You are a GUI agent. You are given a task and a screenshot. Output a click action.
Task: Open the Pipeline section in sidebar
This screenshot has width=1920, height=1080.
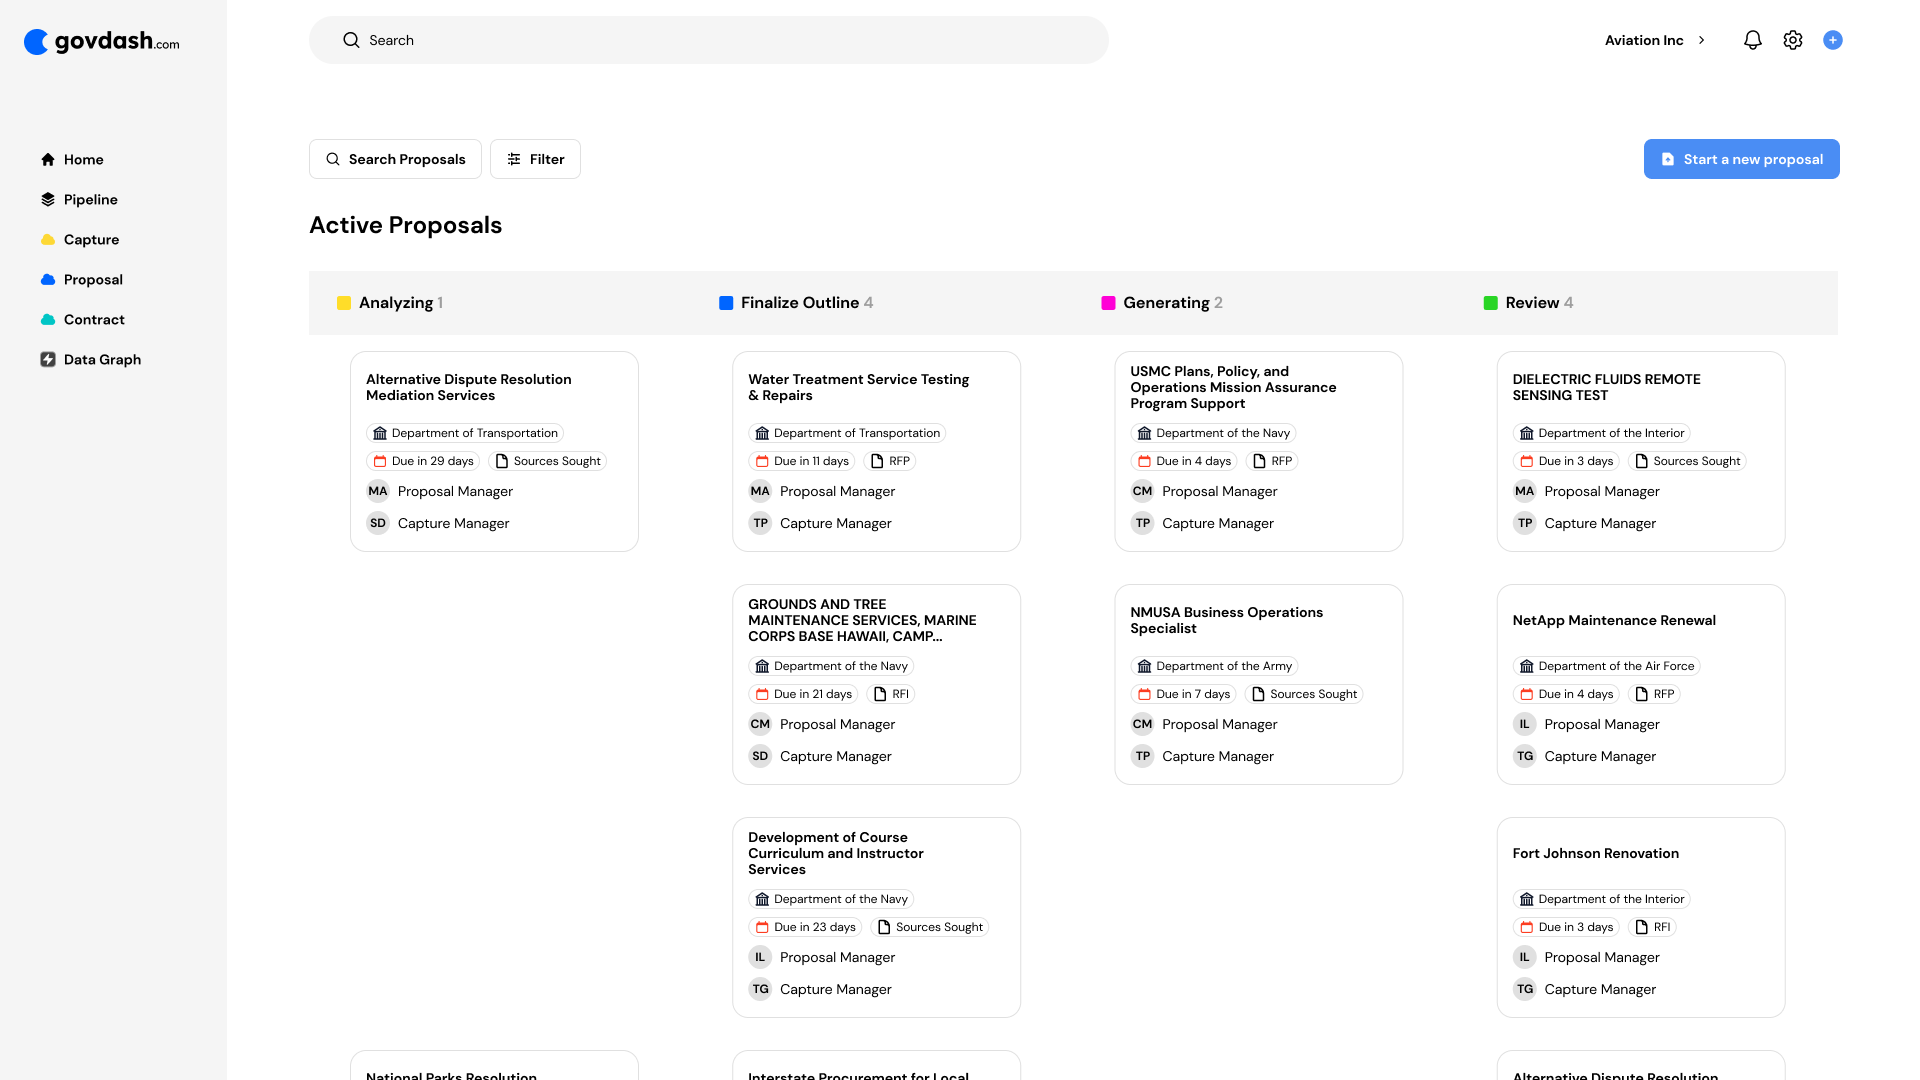(x=90, y=199)
